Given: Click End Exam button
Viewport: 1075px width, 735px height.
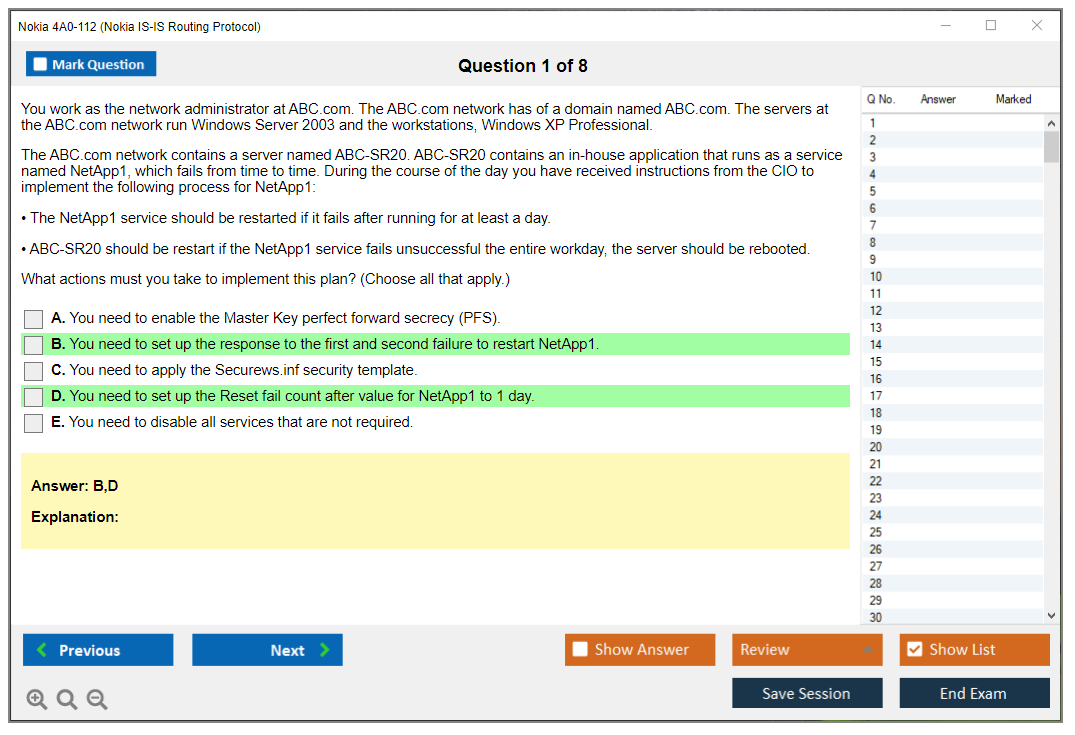Looking at the screenshot, I should 974,693.
